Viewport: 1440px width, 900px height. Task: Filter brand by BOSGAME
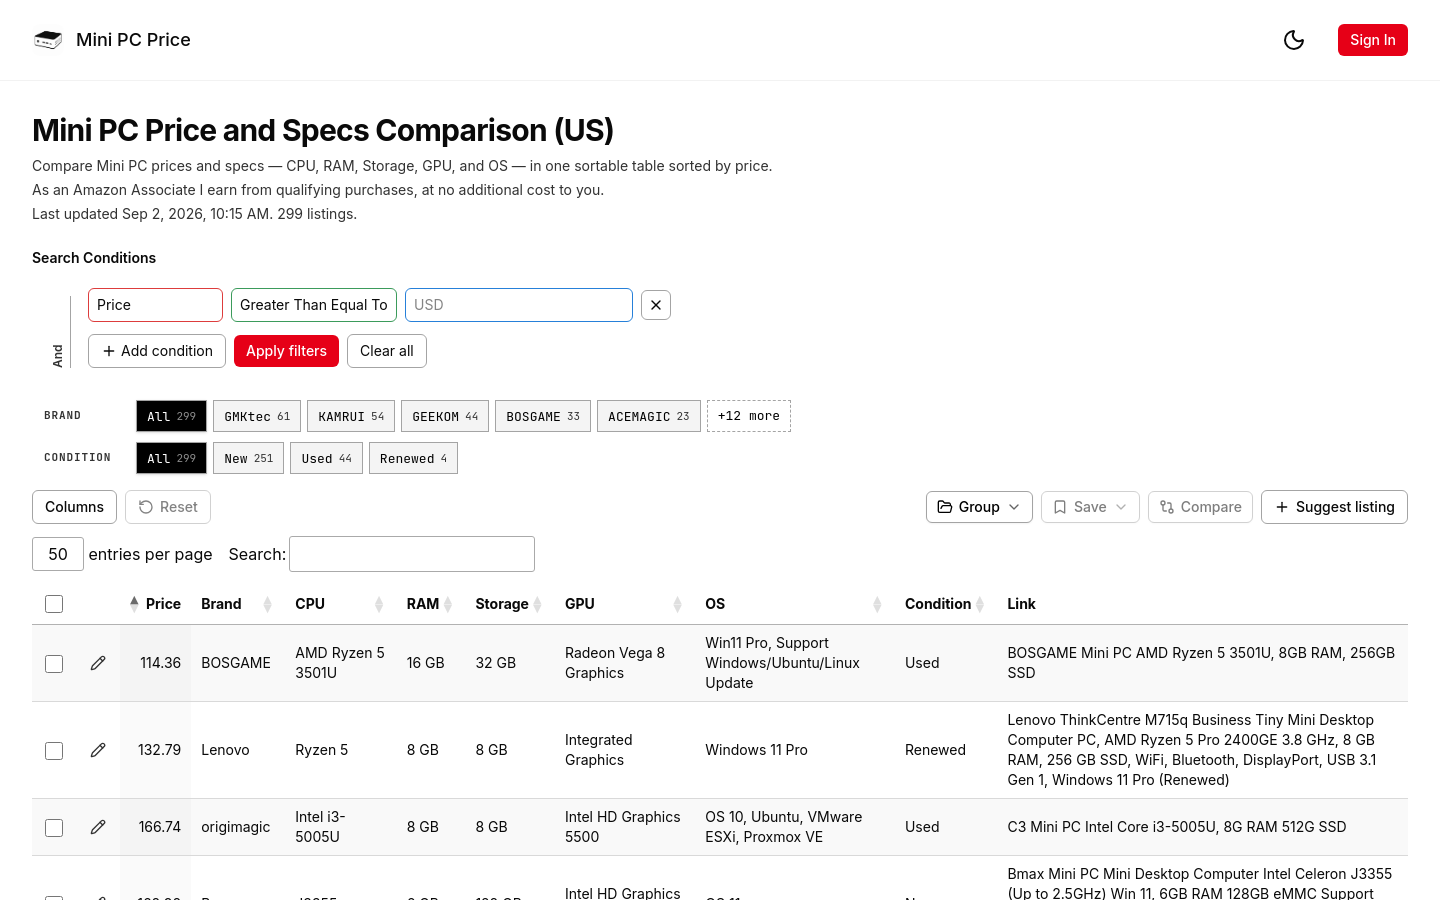point(543,416)
